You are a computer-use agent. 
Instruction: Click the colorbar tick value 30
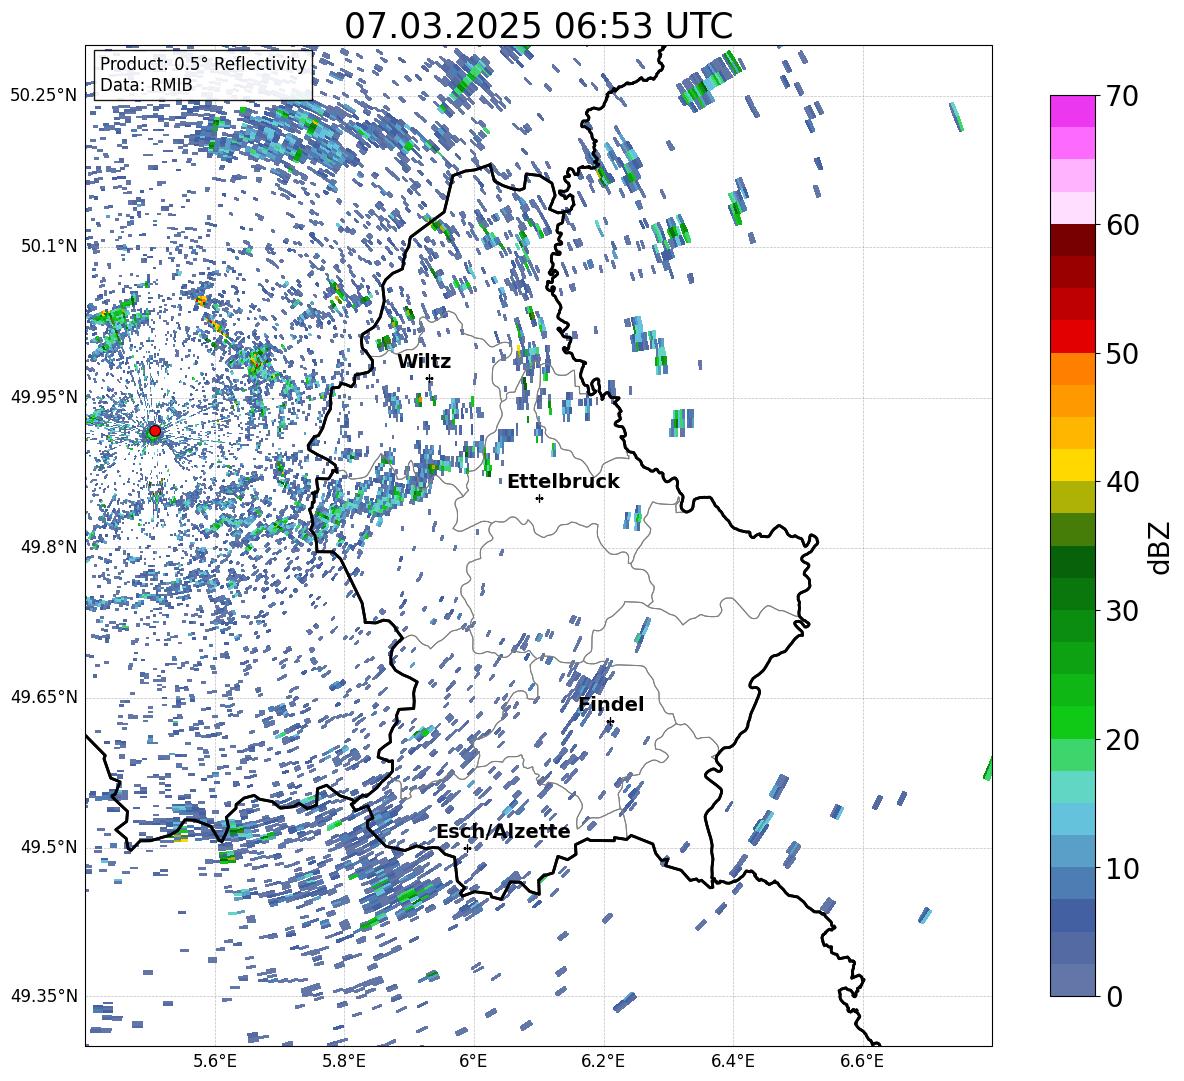coord(1123,611)
